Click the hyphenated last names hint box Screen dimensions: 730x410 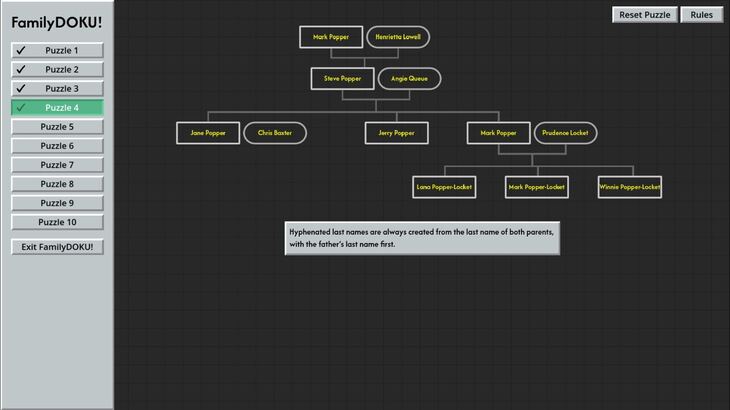pyautogui.click(x=422, y=238)
